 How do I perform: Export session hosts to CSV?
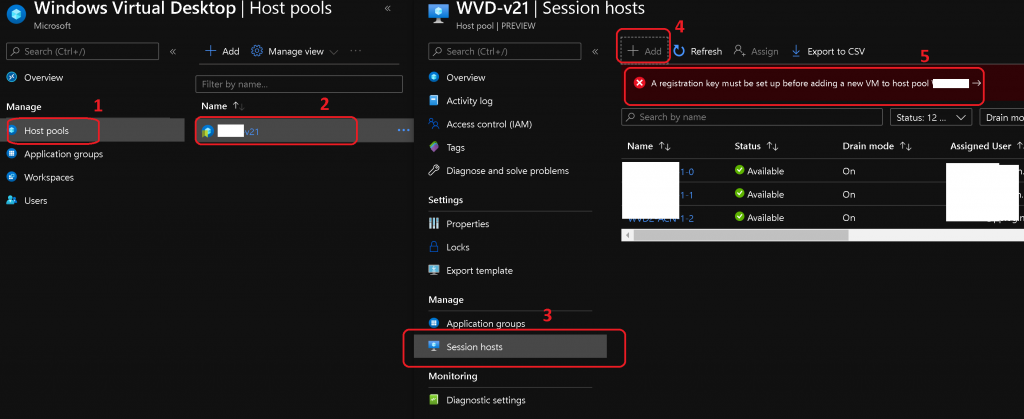tap(827, 52)
